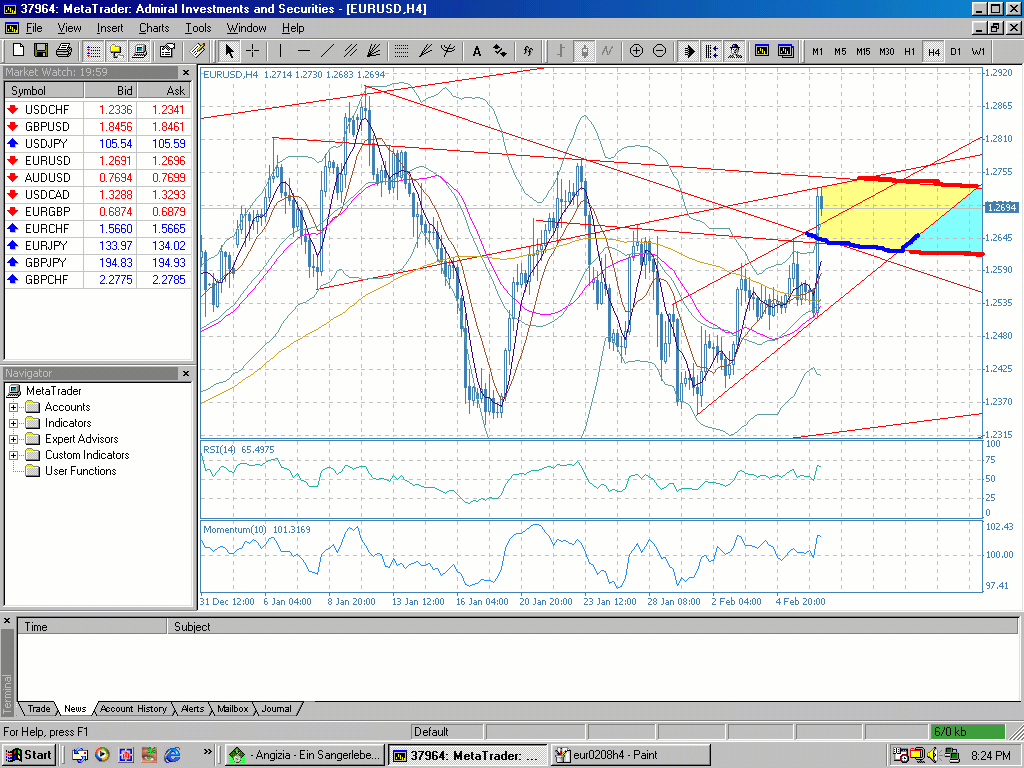Expand the Custom Indicators tree node

(x=13, y=455)
